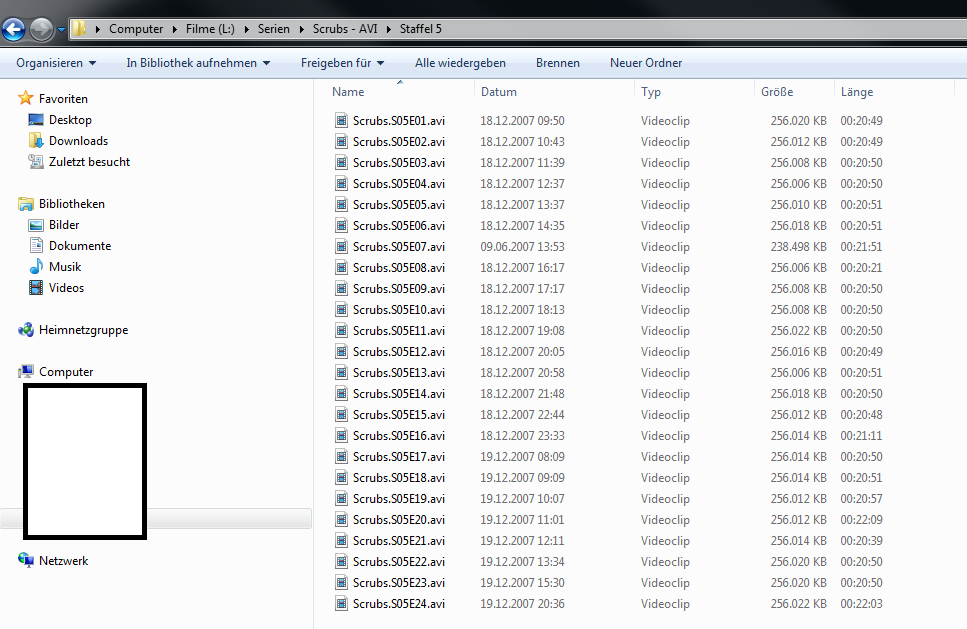The height and width of the screenshot is (629, 967).
Task: Click video icon of Scrubs.S05E11.avi
Action: (x=341, y=330)
